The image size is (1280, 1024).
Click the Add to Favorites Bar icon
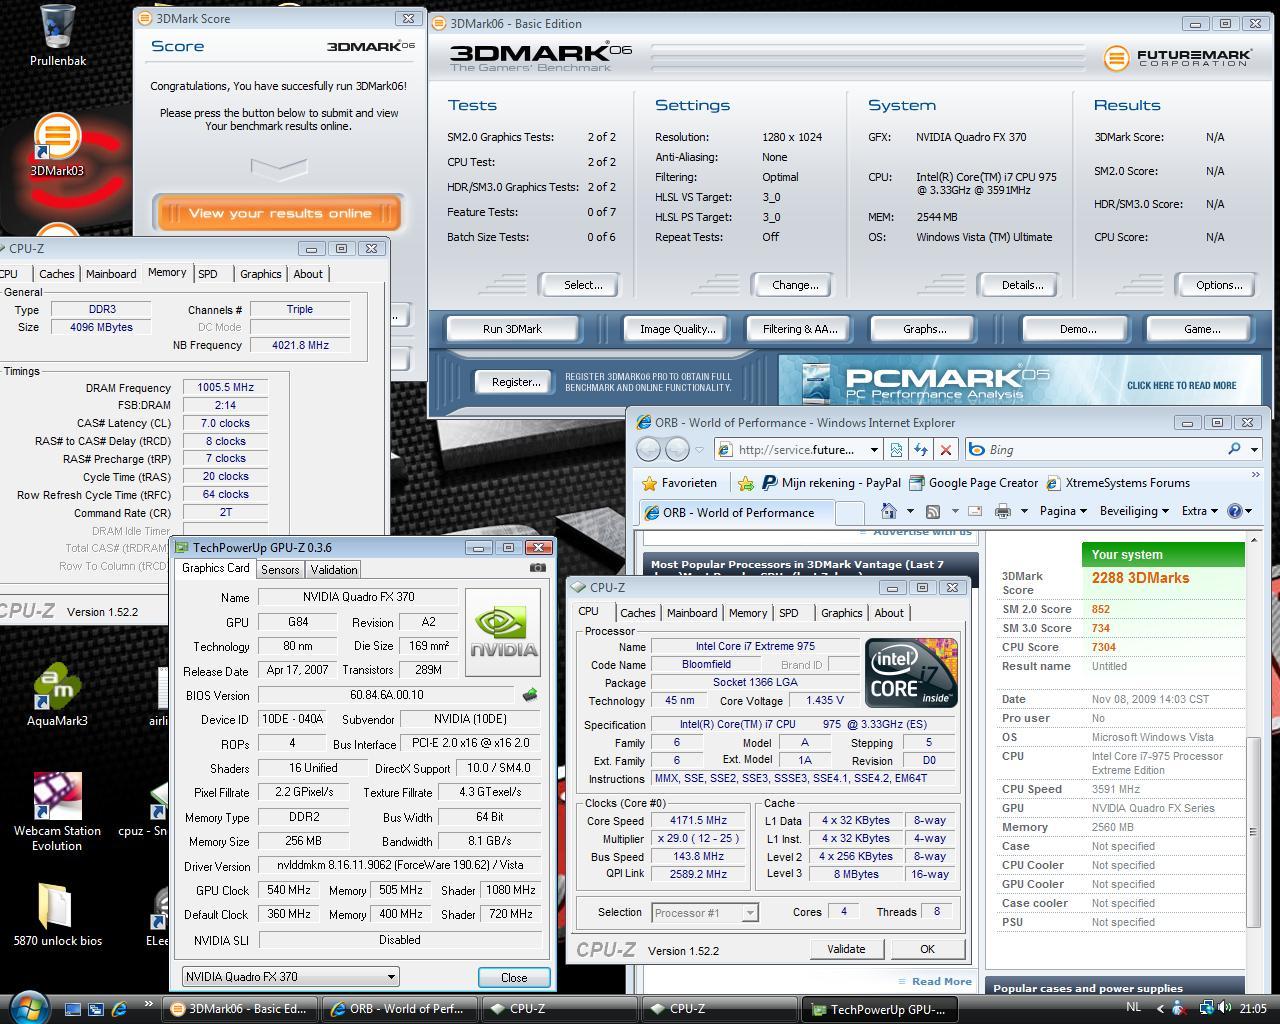(745, 483)
